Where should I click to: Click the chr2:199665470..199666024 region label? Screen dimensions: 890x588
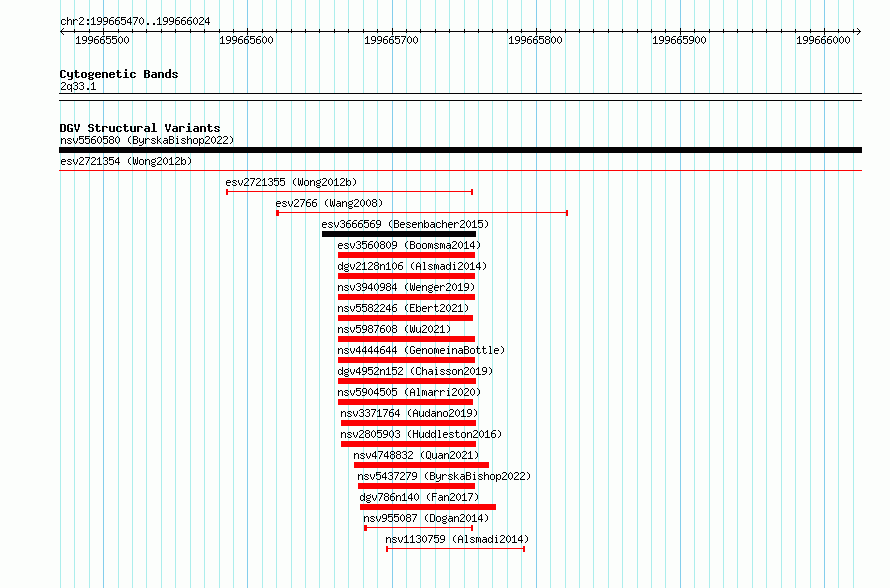[x=135, y=21]
